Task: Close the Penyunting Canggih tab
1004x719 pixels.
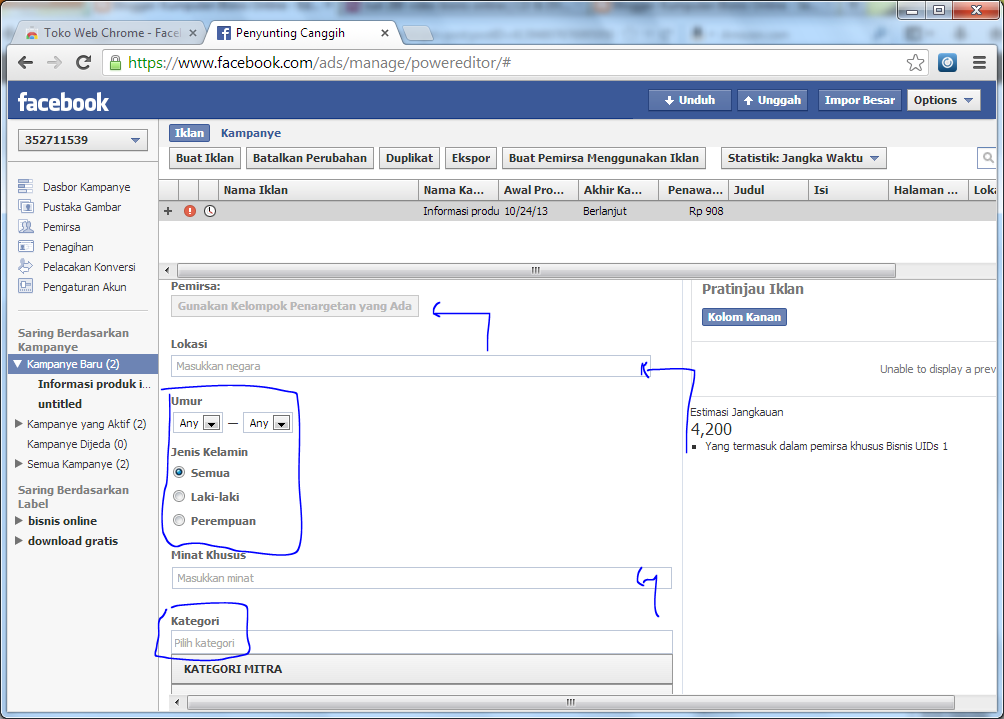Action: click(x=385, y=33)
